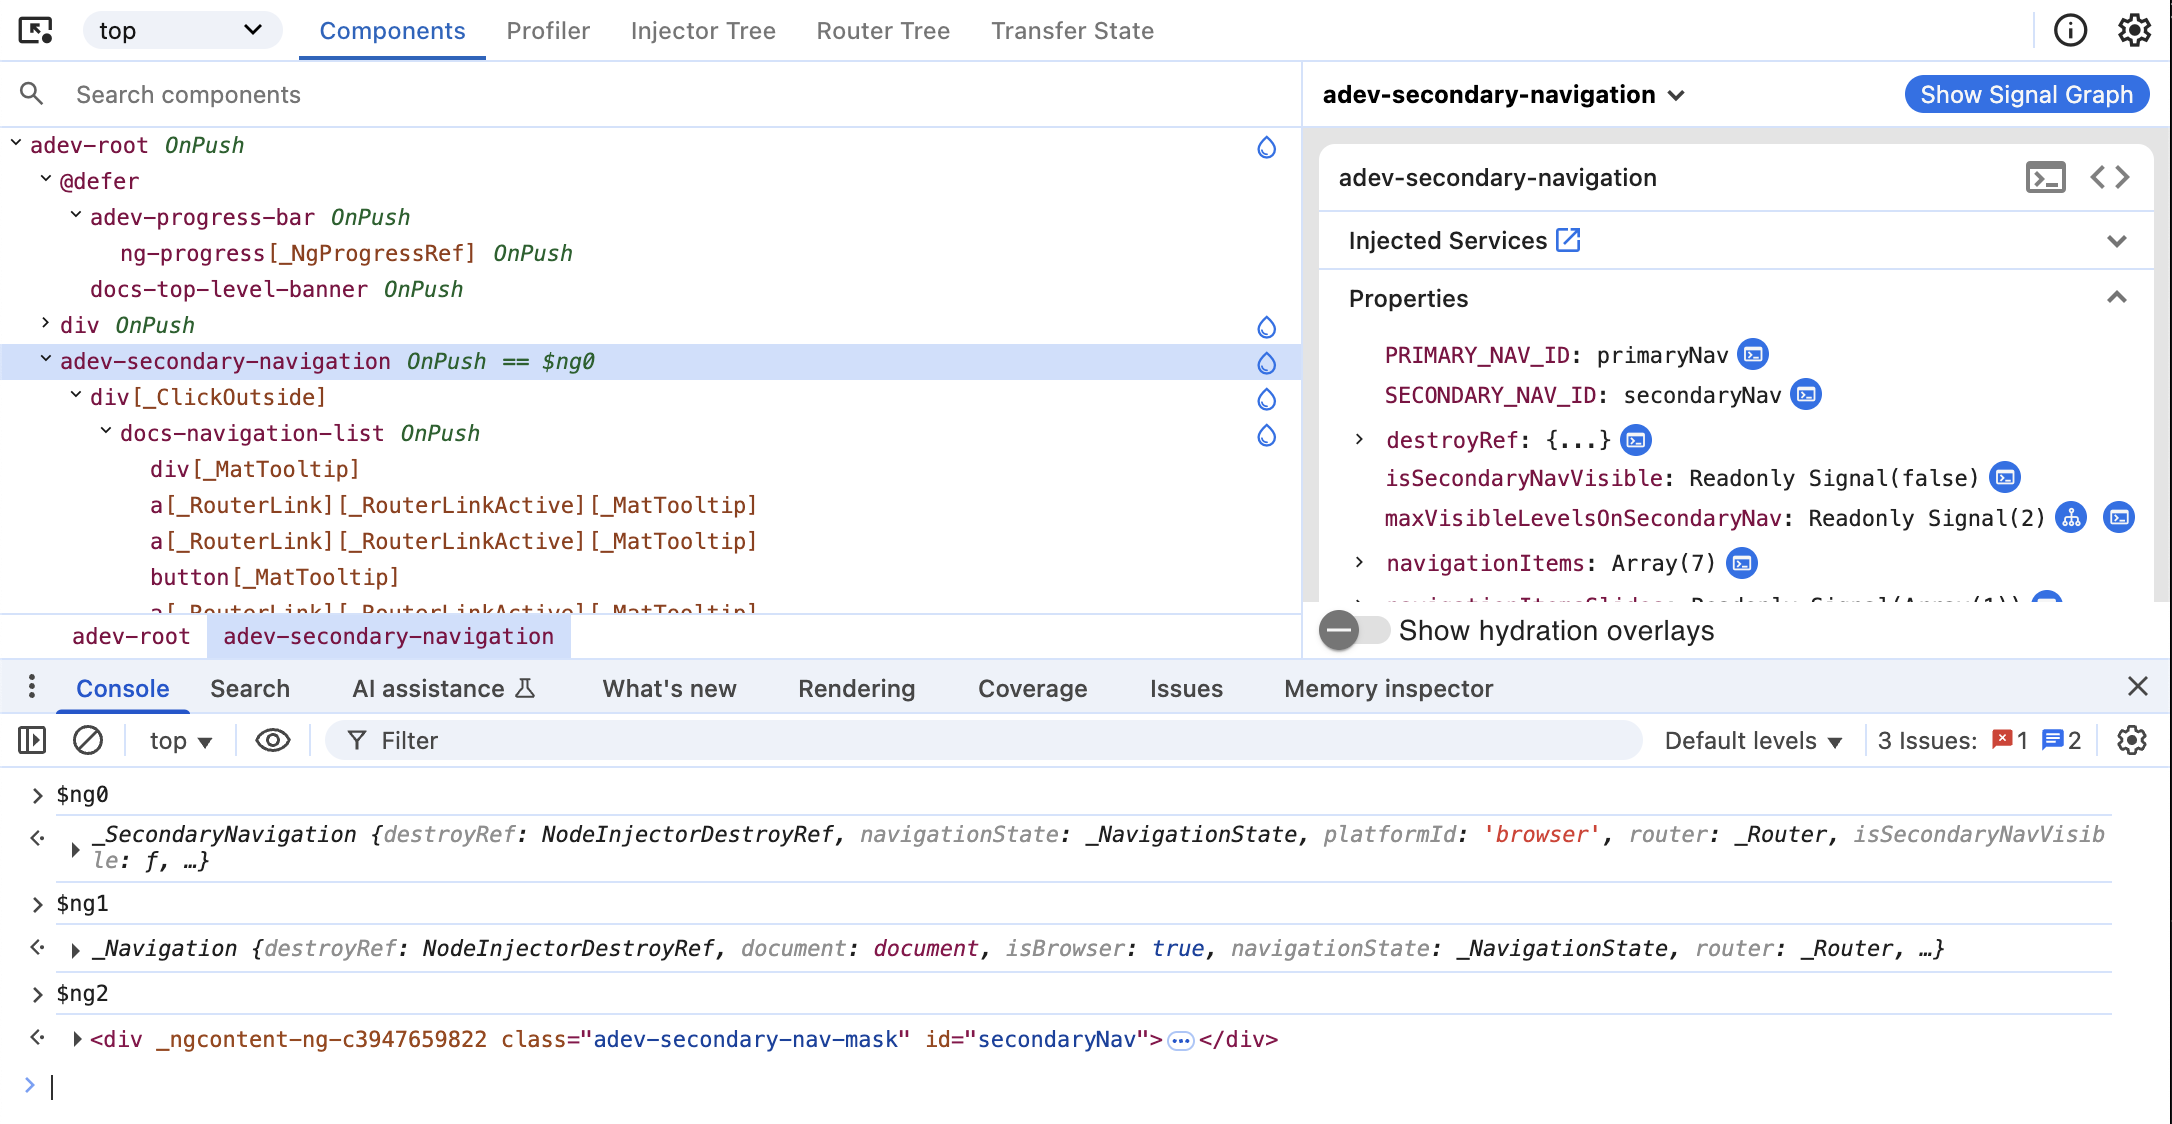Toggle the console Filter funnel
The image size is (2172, 1124).
358,740
